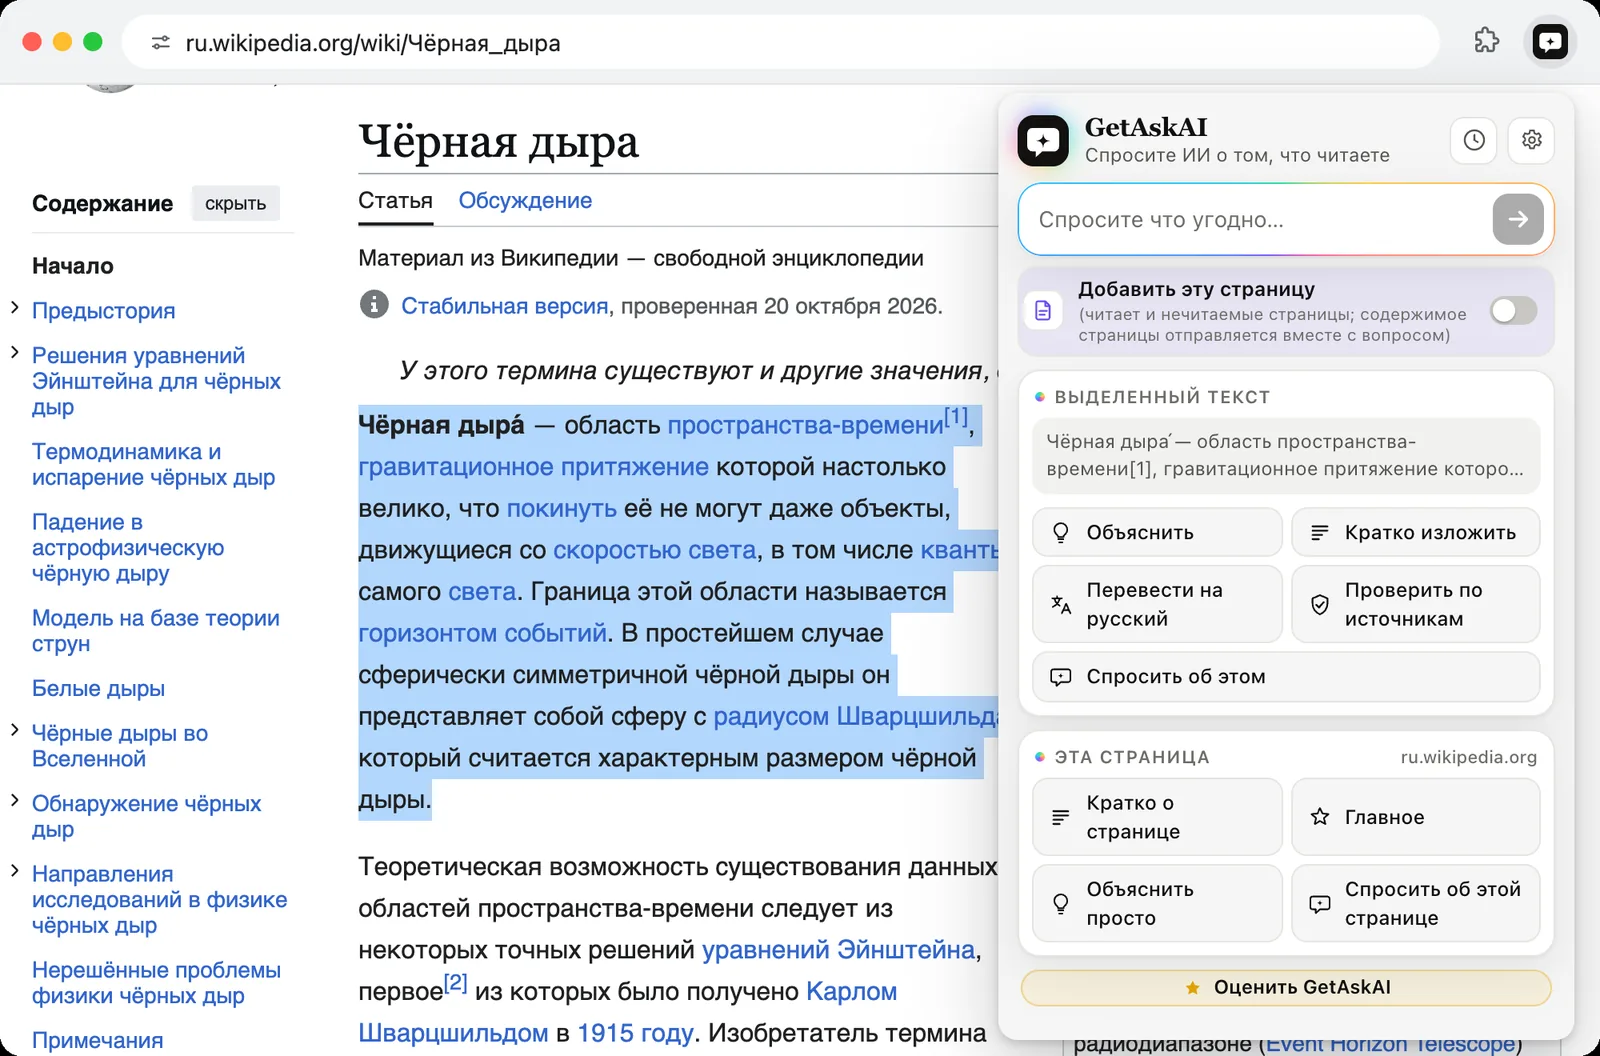Click Проверить по источникам button

(x=1415, y=604)
